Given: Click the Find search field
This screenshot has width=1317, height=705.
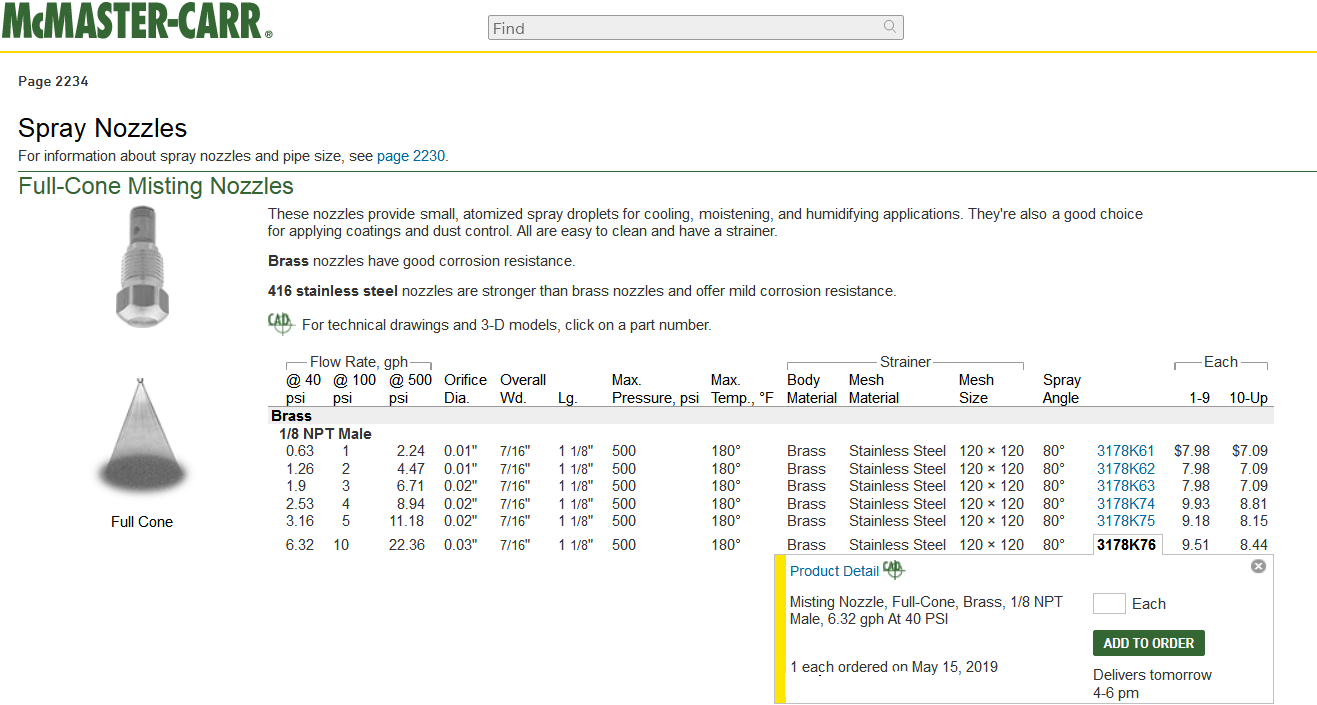Looking at the screenshot, I should click(695, 28).
